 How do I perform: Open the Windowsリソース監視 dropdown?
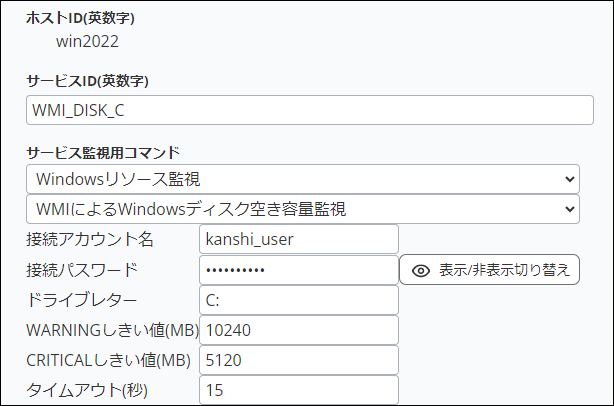302,179
